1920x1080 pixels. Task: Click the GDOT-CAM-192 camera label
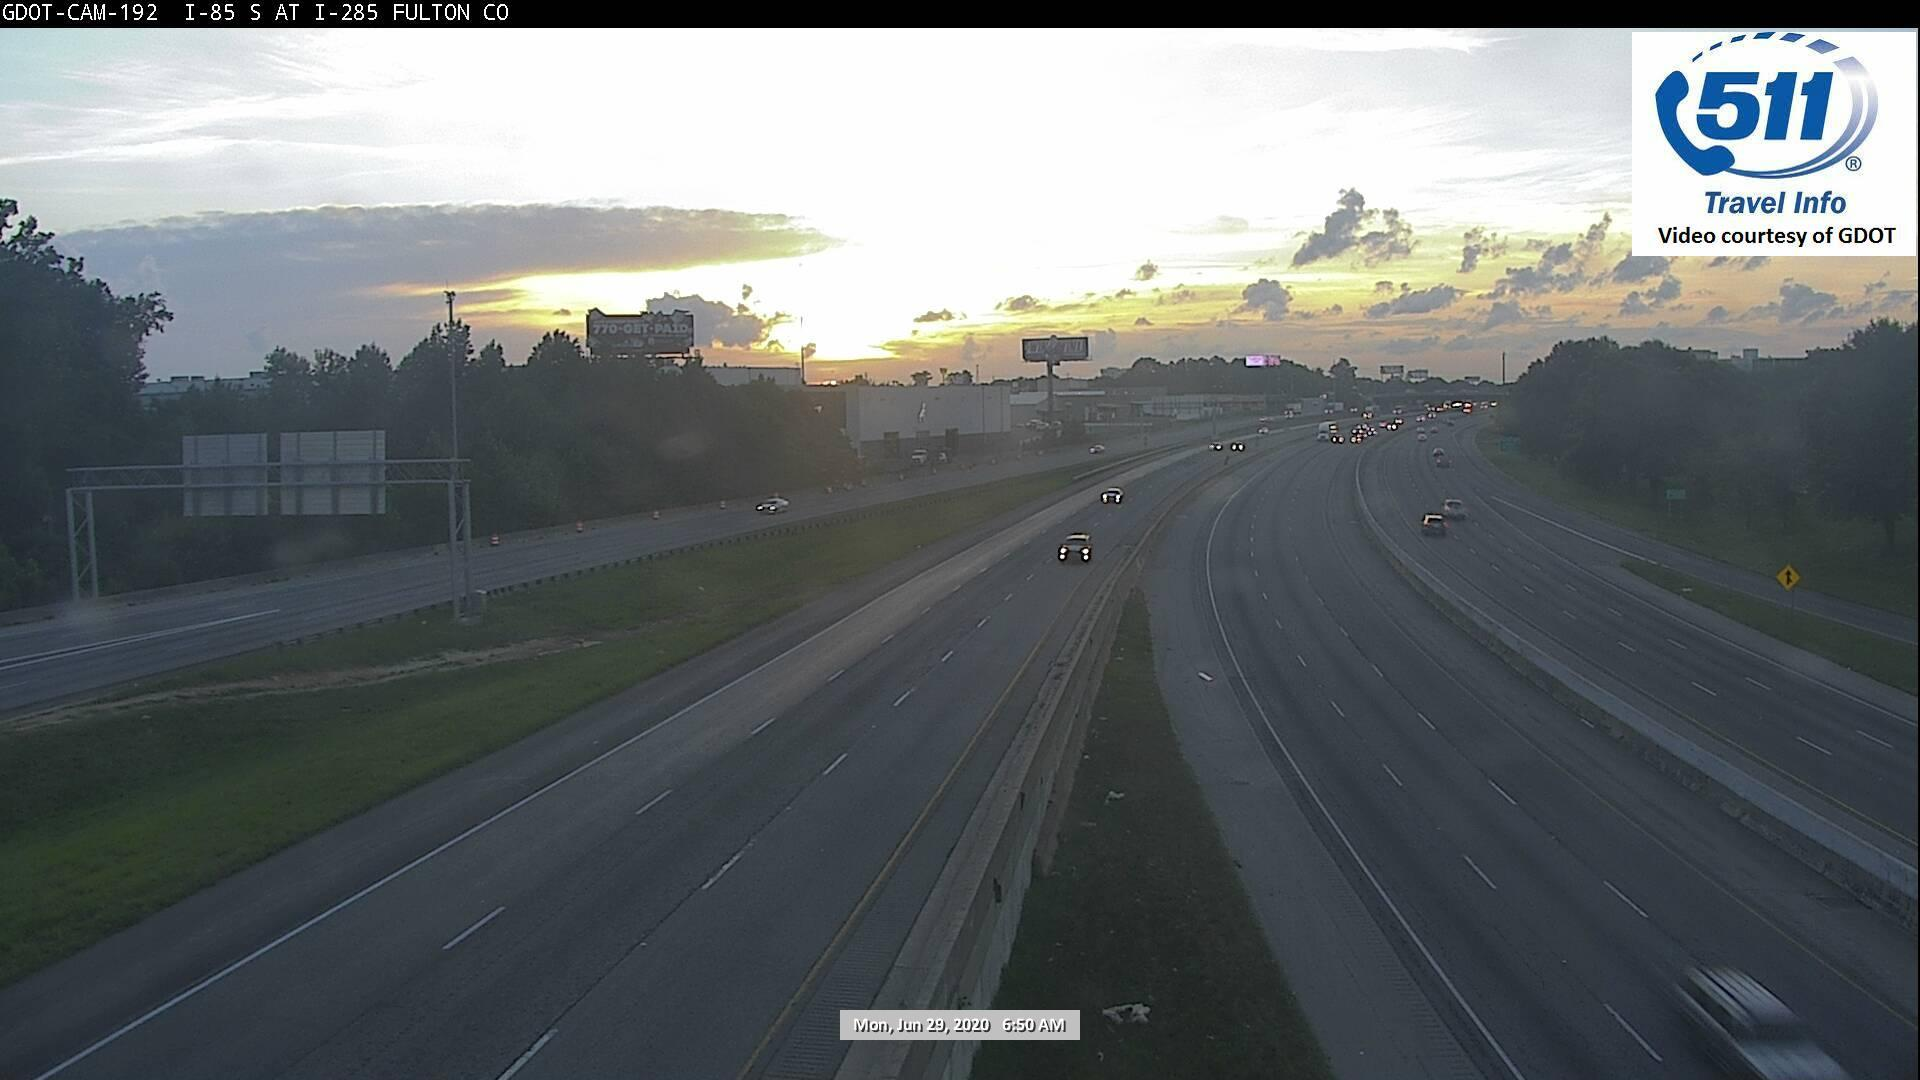tap(80, 13)
